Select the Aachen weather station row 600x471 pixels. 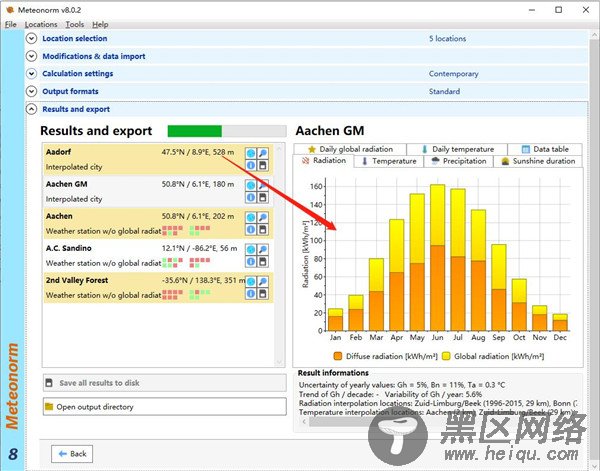(158, 223)
